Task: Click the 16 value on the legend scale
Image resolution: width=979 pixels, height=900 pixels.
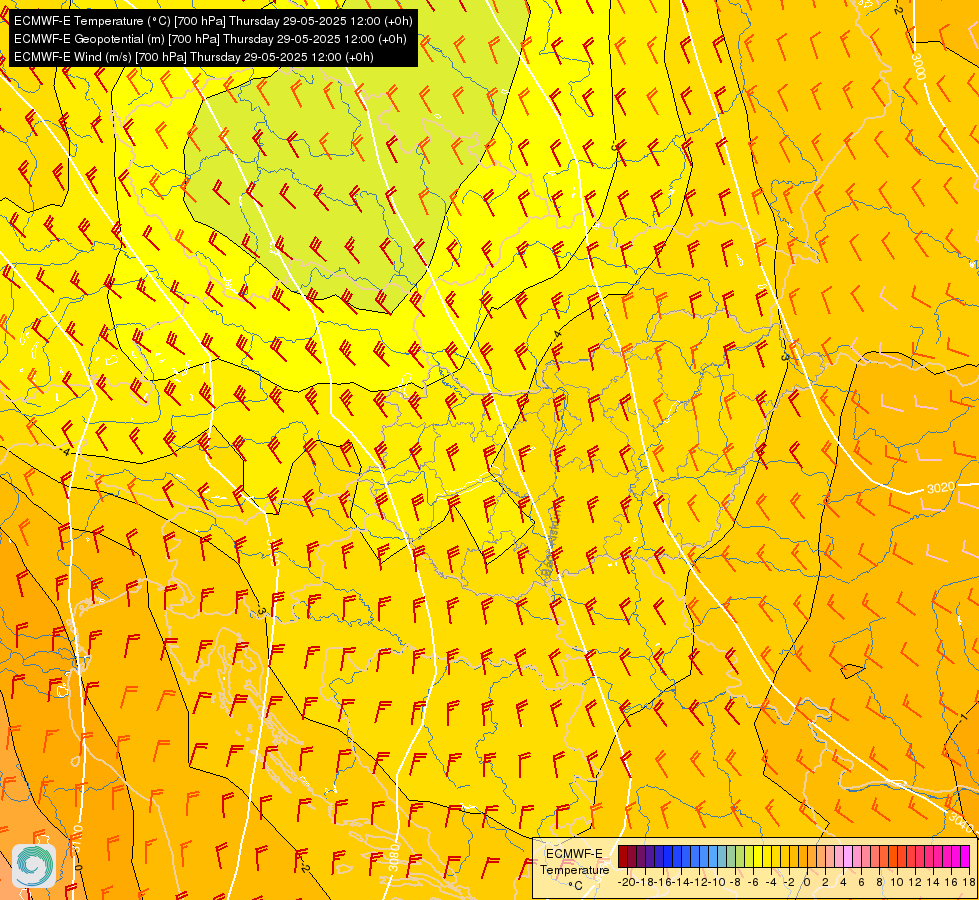Action: 952,882
